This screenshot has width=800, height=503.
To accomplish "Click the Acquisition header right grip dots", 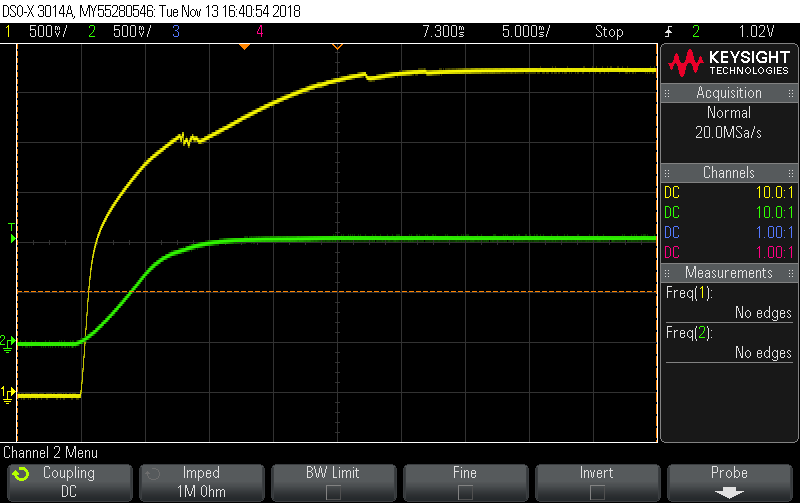I will click(790, 93).
